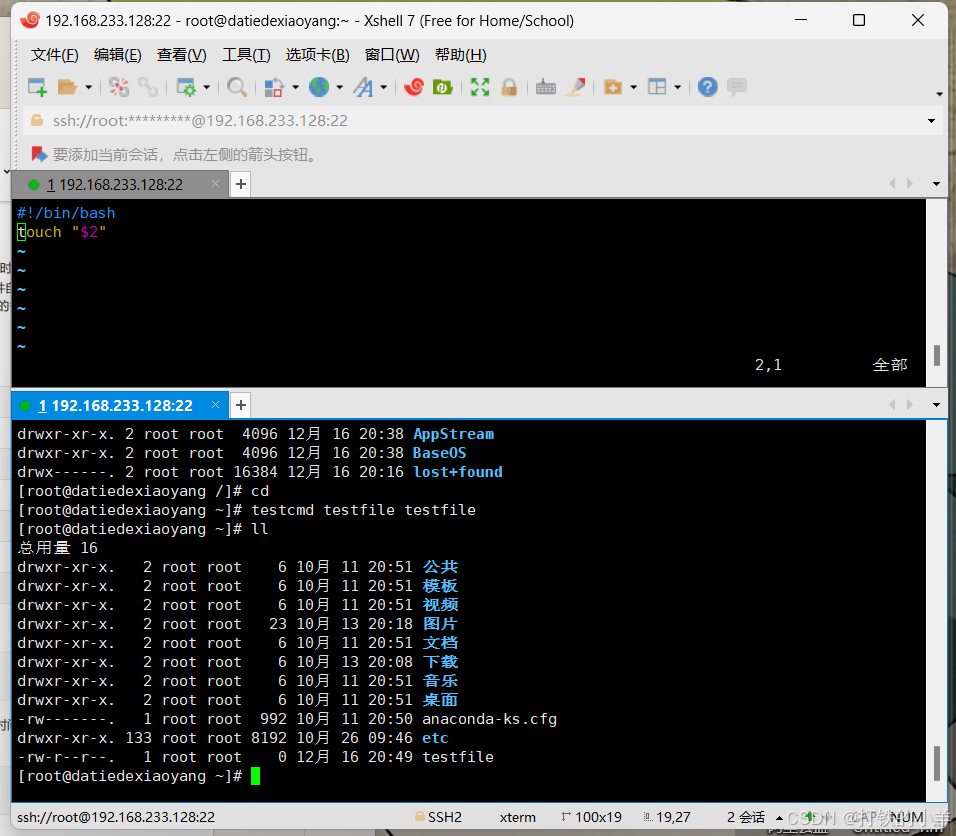Open the on-screen keyboard toolbar icon

coord(545,87)
